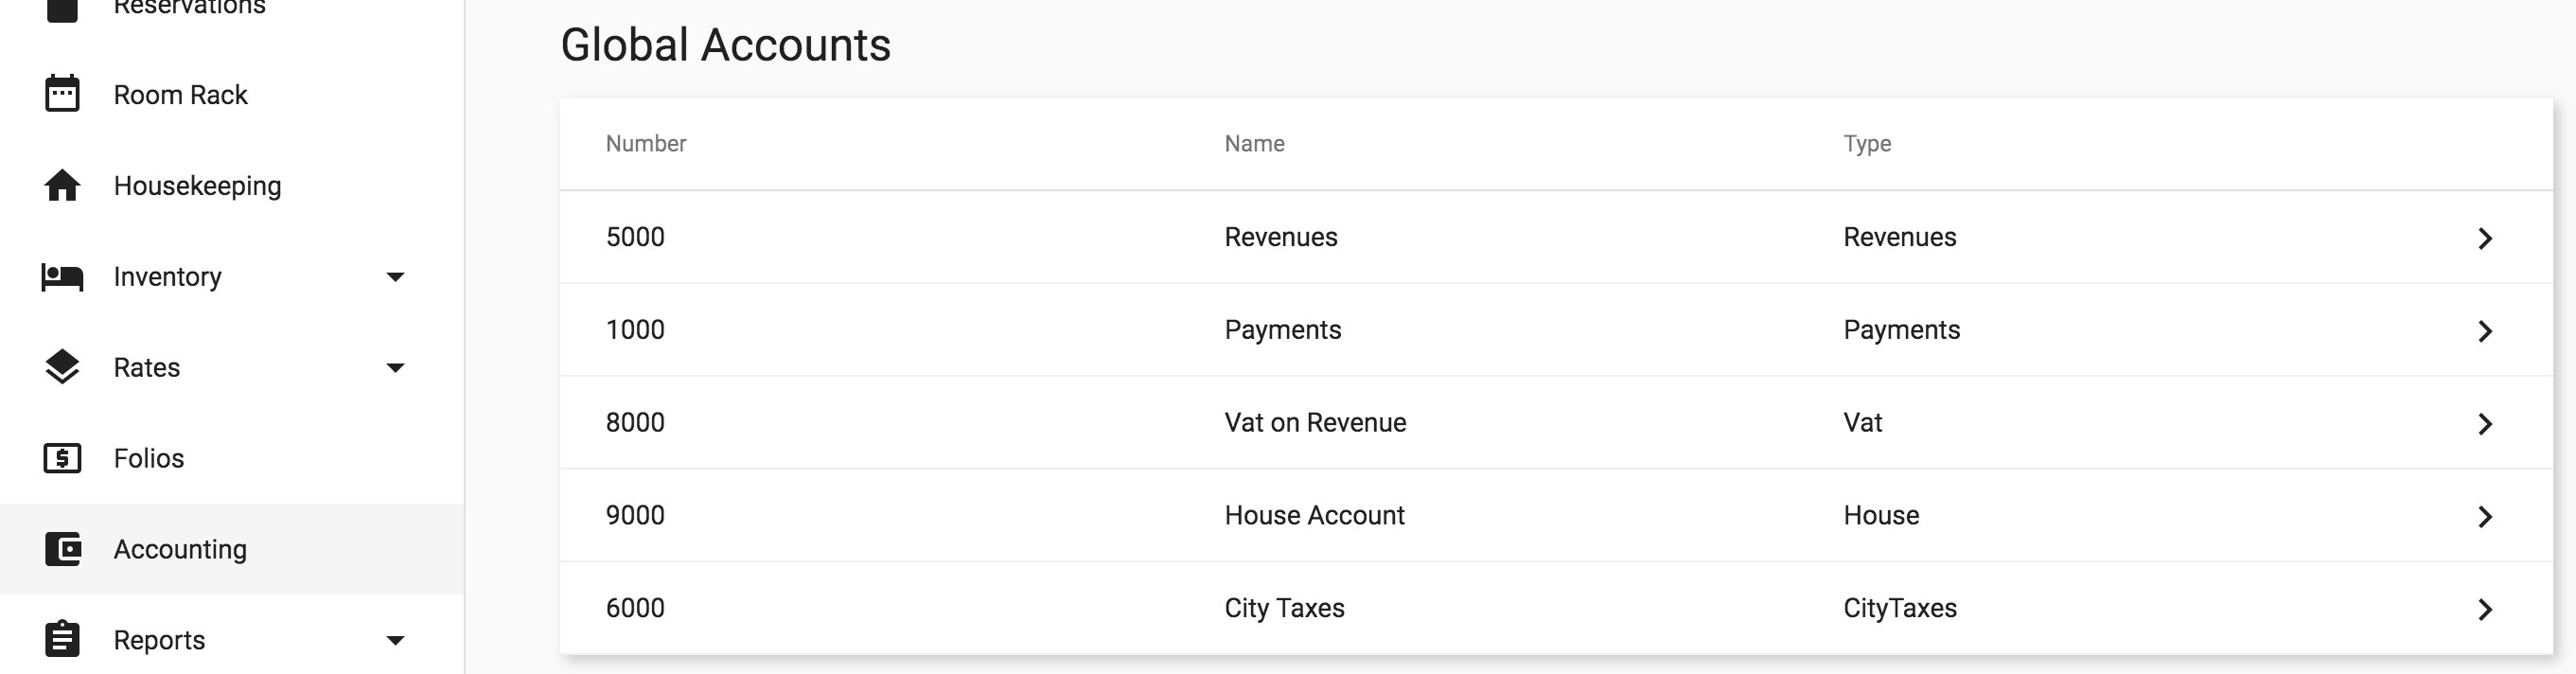This screenshot has width=2576, height=674.
Task: Open the Housekeeping section
Action: pos(197,186)
